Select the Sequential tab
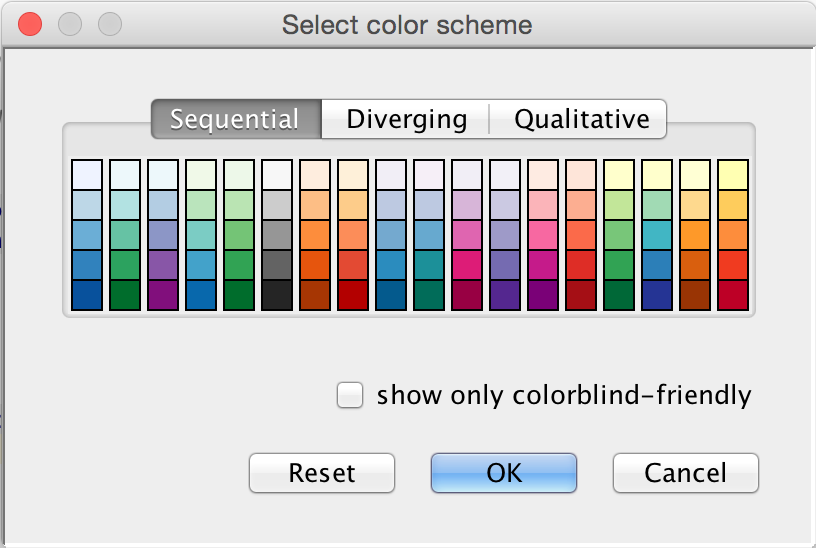The image size is (816, 548). [235, 120]
